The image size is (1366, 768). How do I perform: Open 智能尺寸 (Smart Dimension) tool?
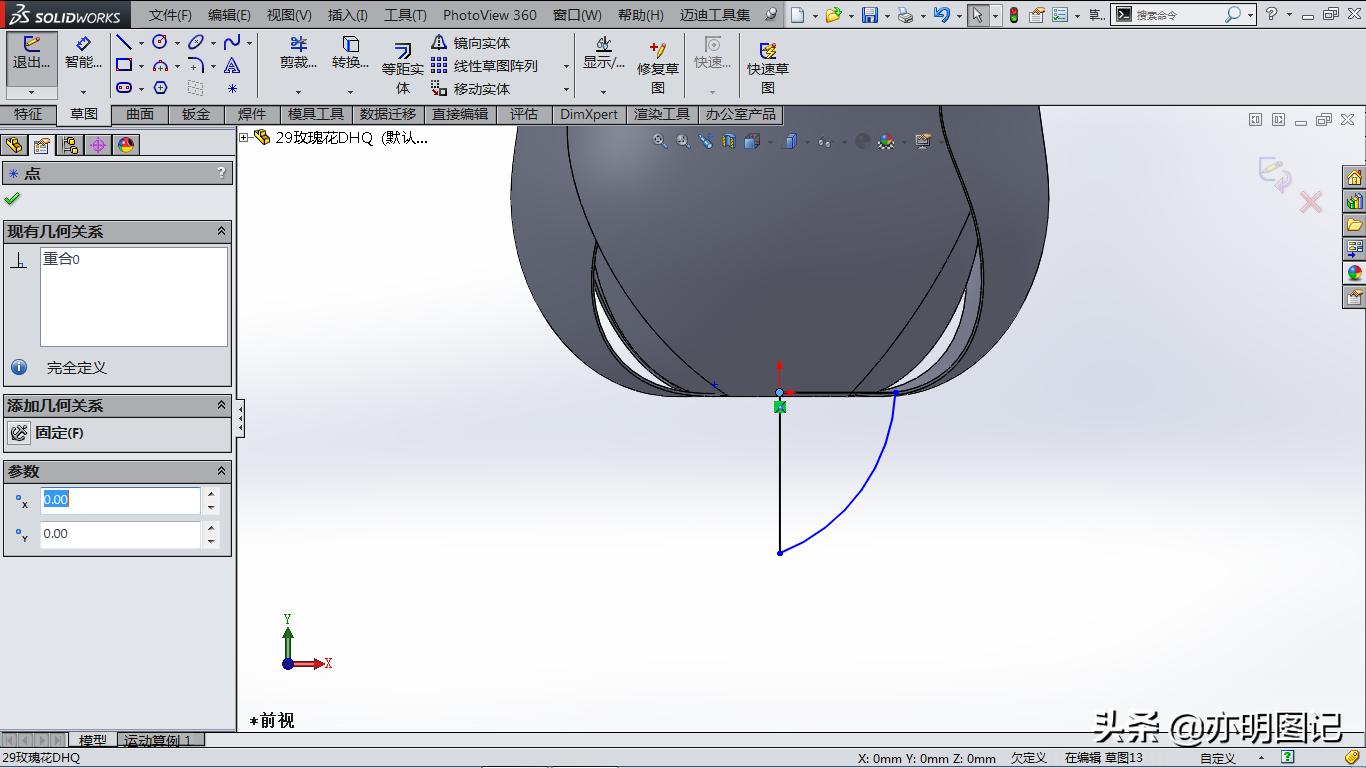[83, 57]
